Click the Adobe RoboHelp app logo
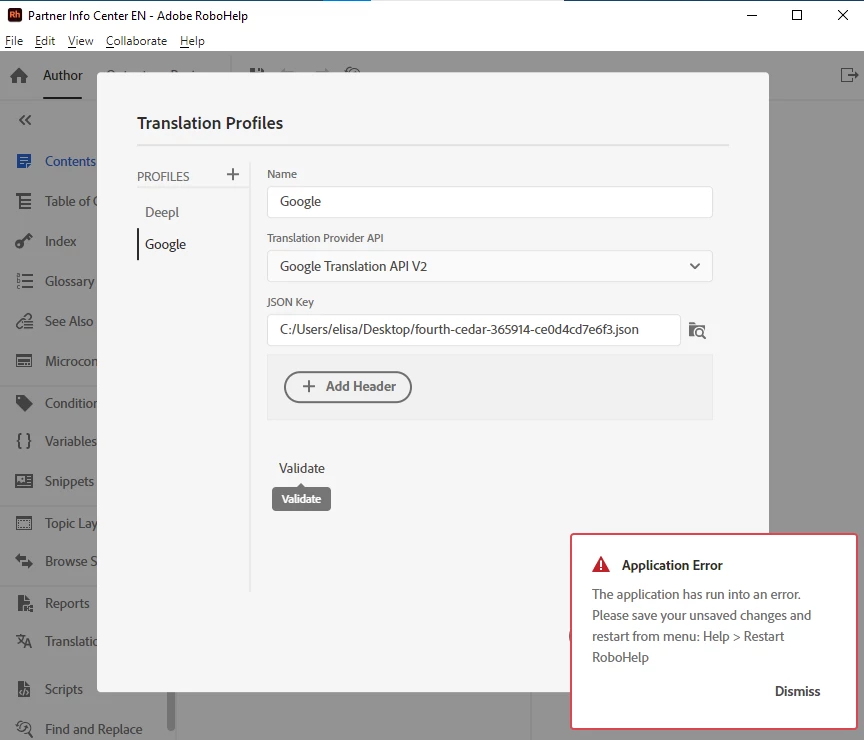The width and height of the screenshot is (864, 740). [14, 15]
